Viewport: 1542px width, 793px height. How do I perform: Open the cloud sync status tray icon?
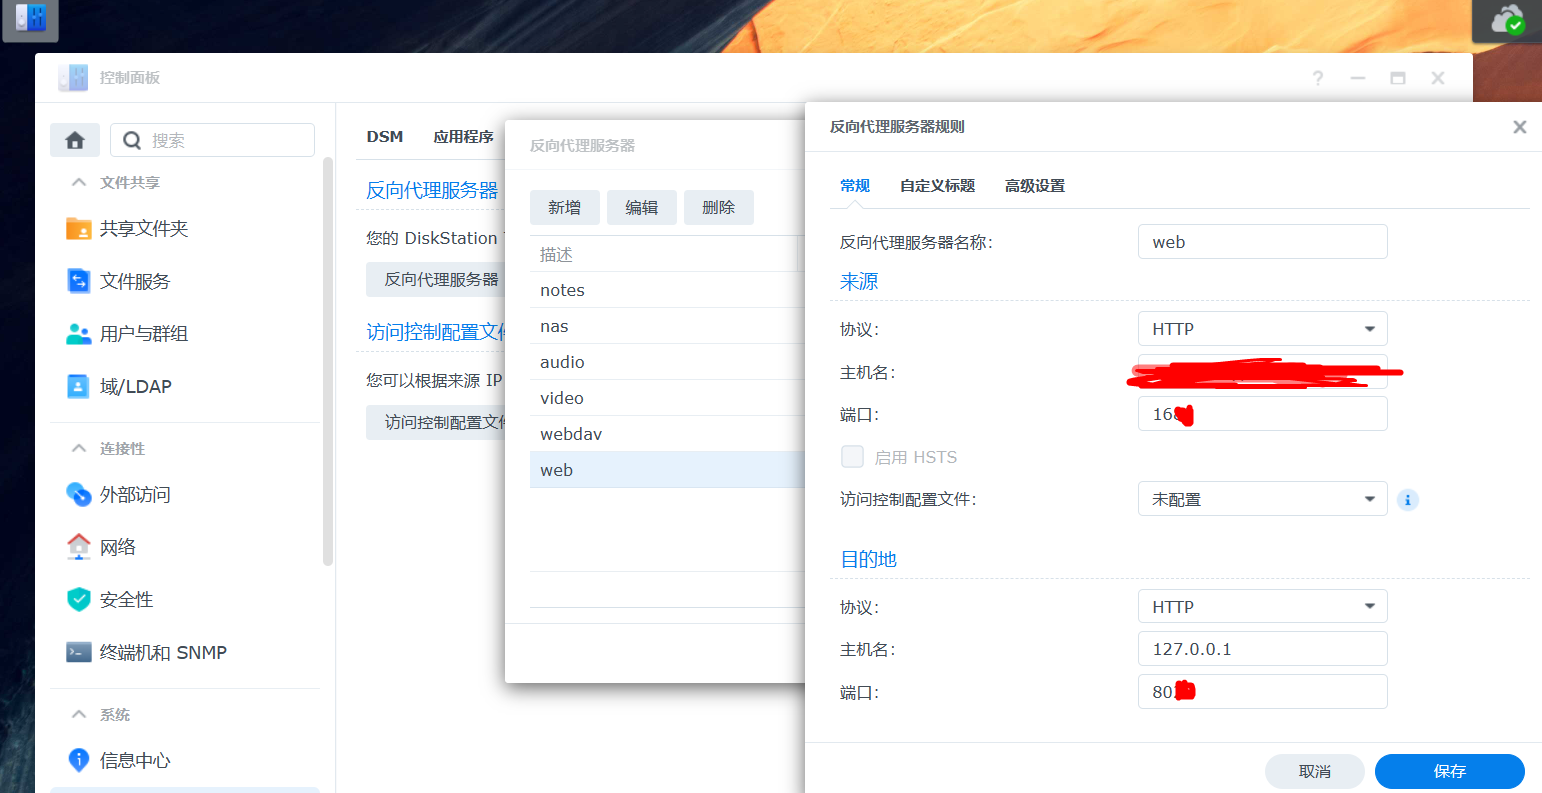tap(1507, 20)
